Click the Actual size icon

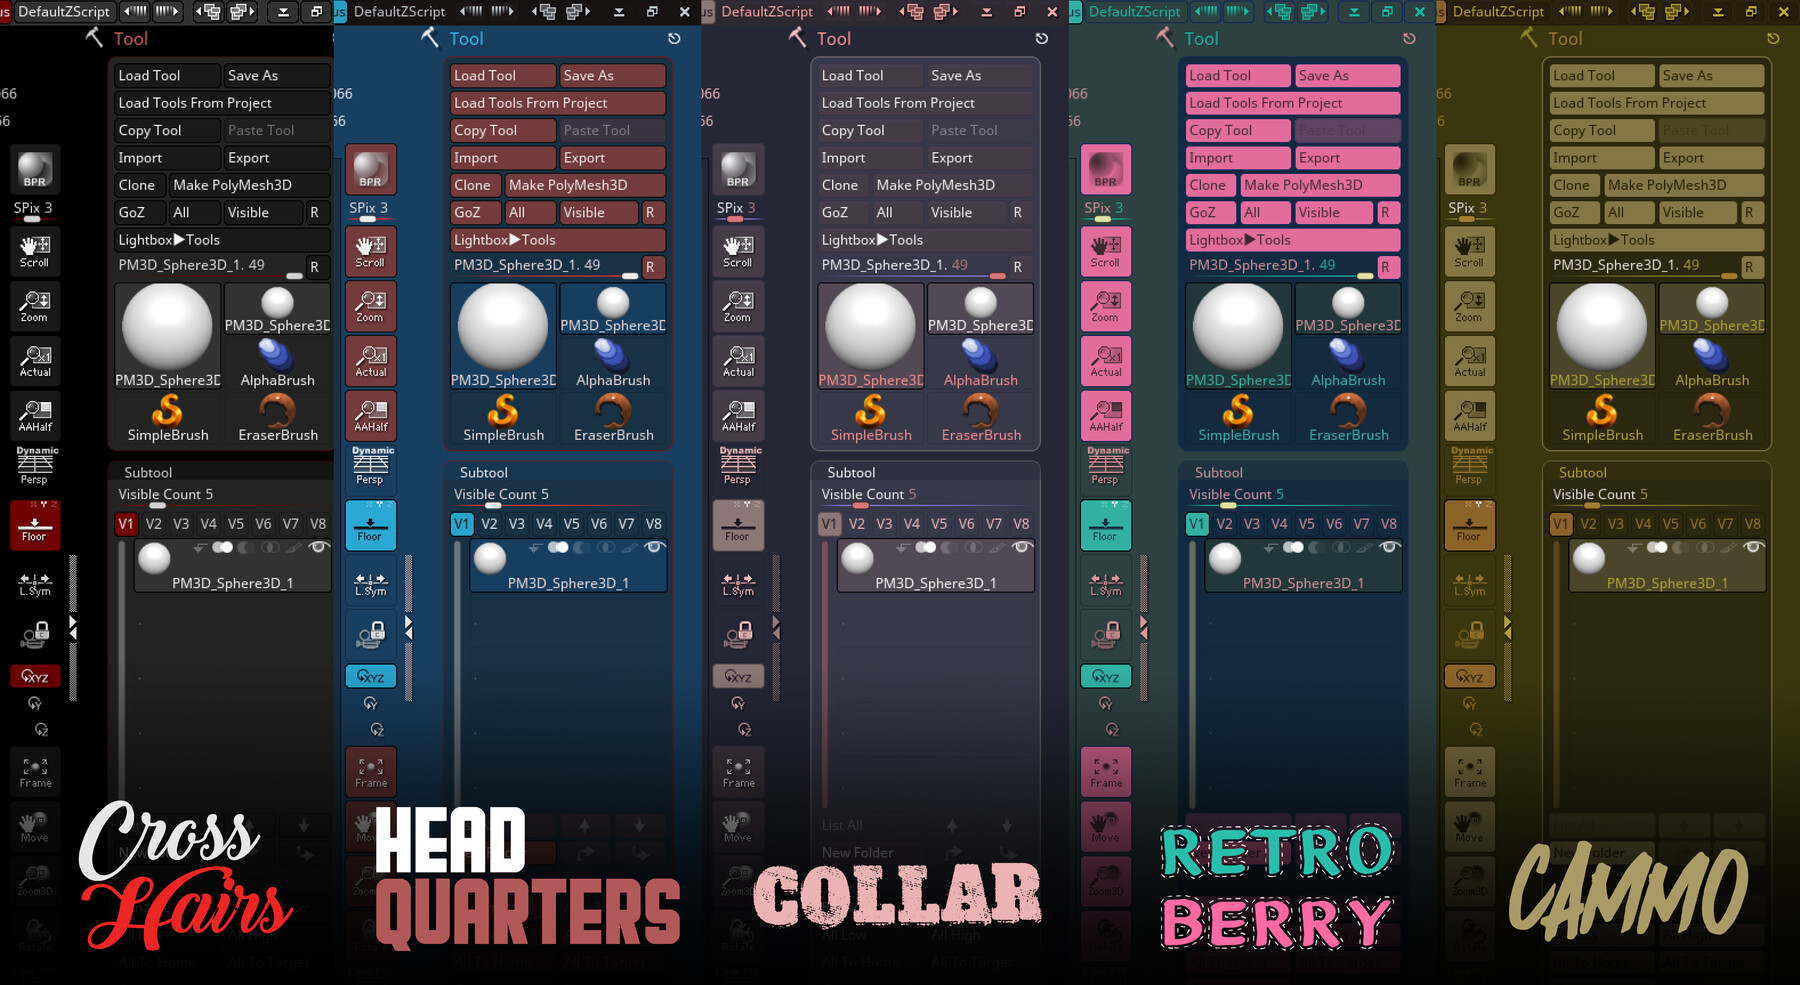34,361
